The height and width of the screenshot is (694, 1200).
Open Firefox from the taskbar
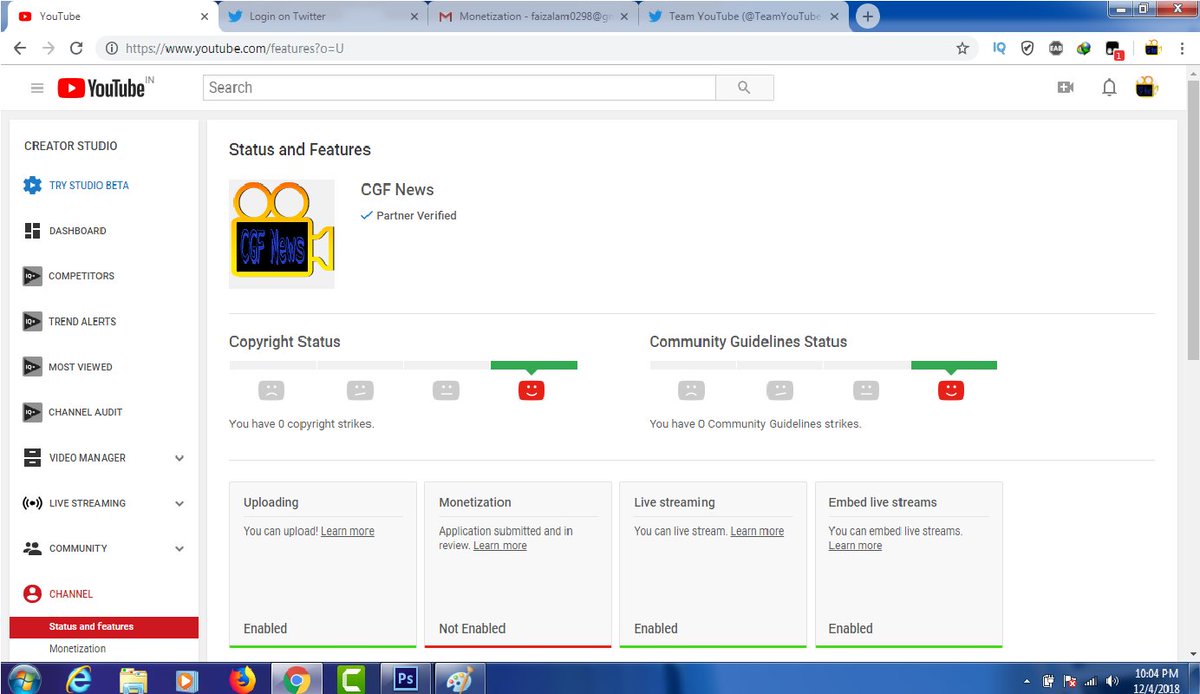241,680
